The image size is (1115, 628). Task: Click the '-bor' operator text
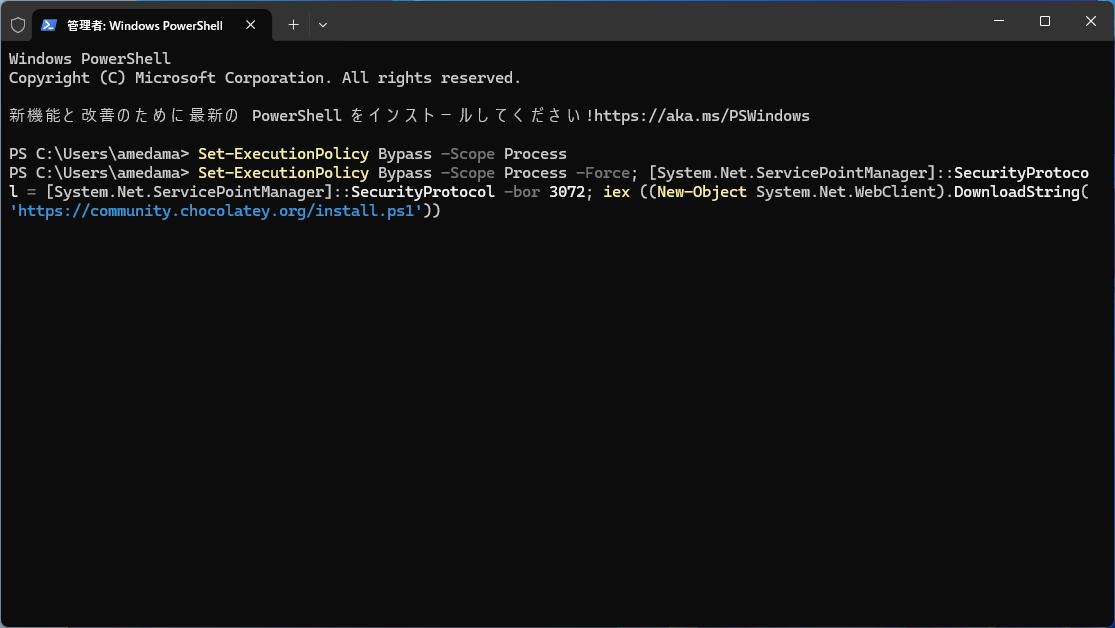click(522, 192)
